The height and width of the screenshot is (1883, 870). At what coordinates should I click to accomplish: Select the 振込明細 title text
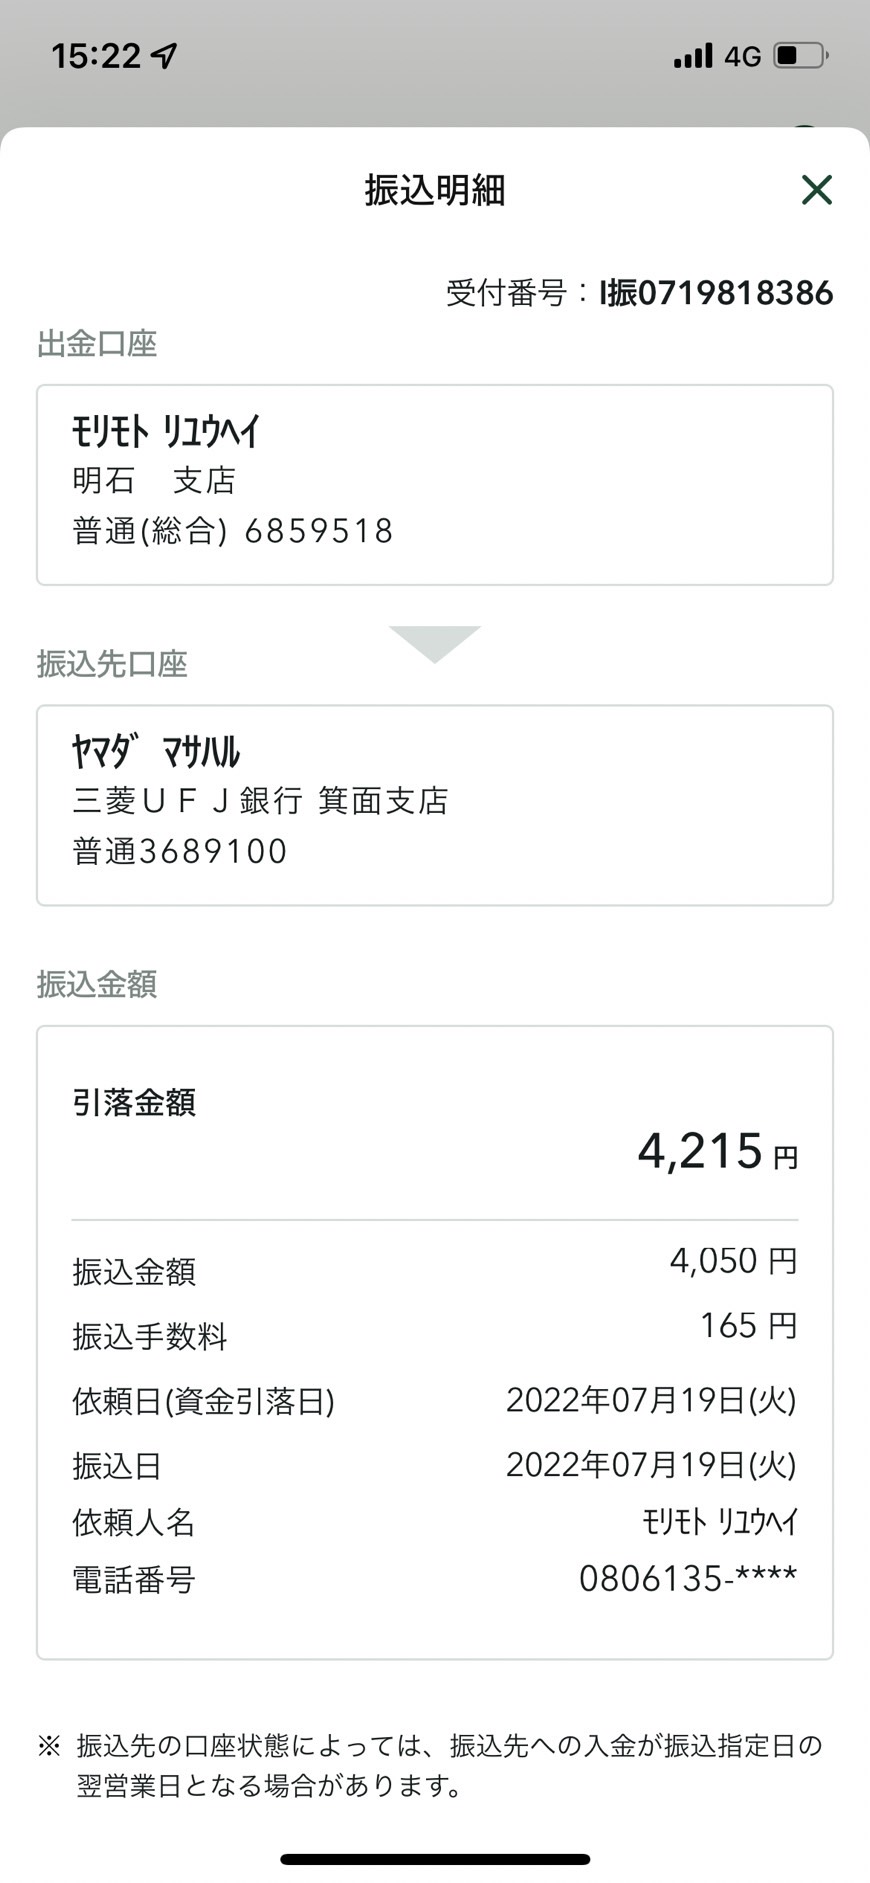click(435, 189)
